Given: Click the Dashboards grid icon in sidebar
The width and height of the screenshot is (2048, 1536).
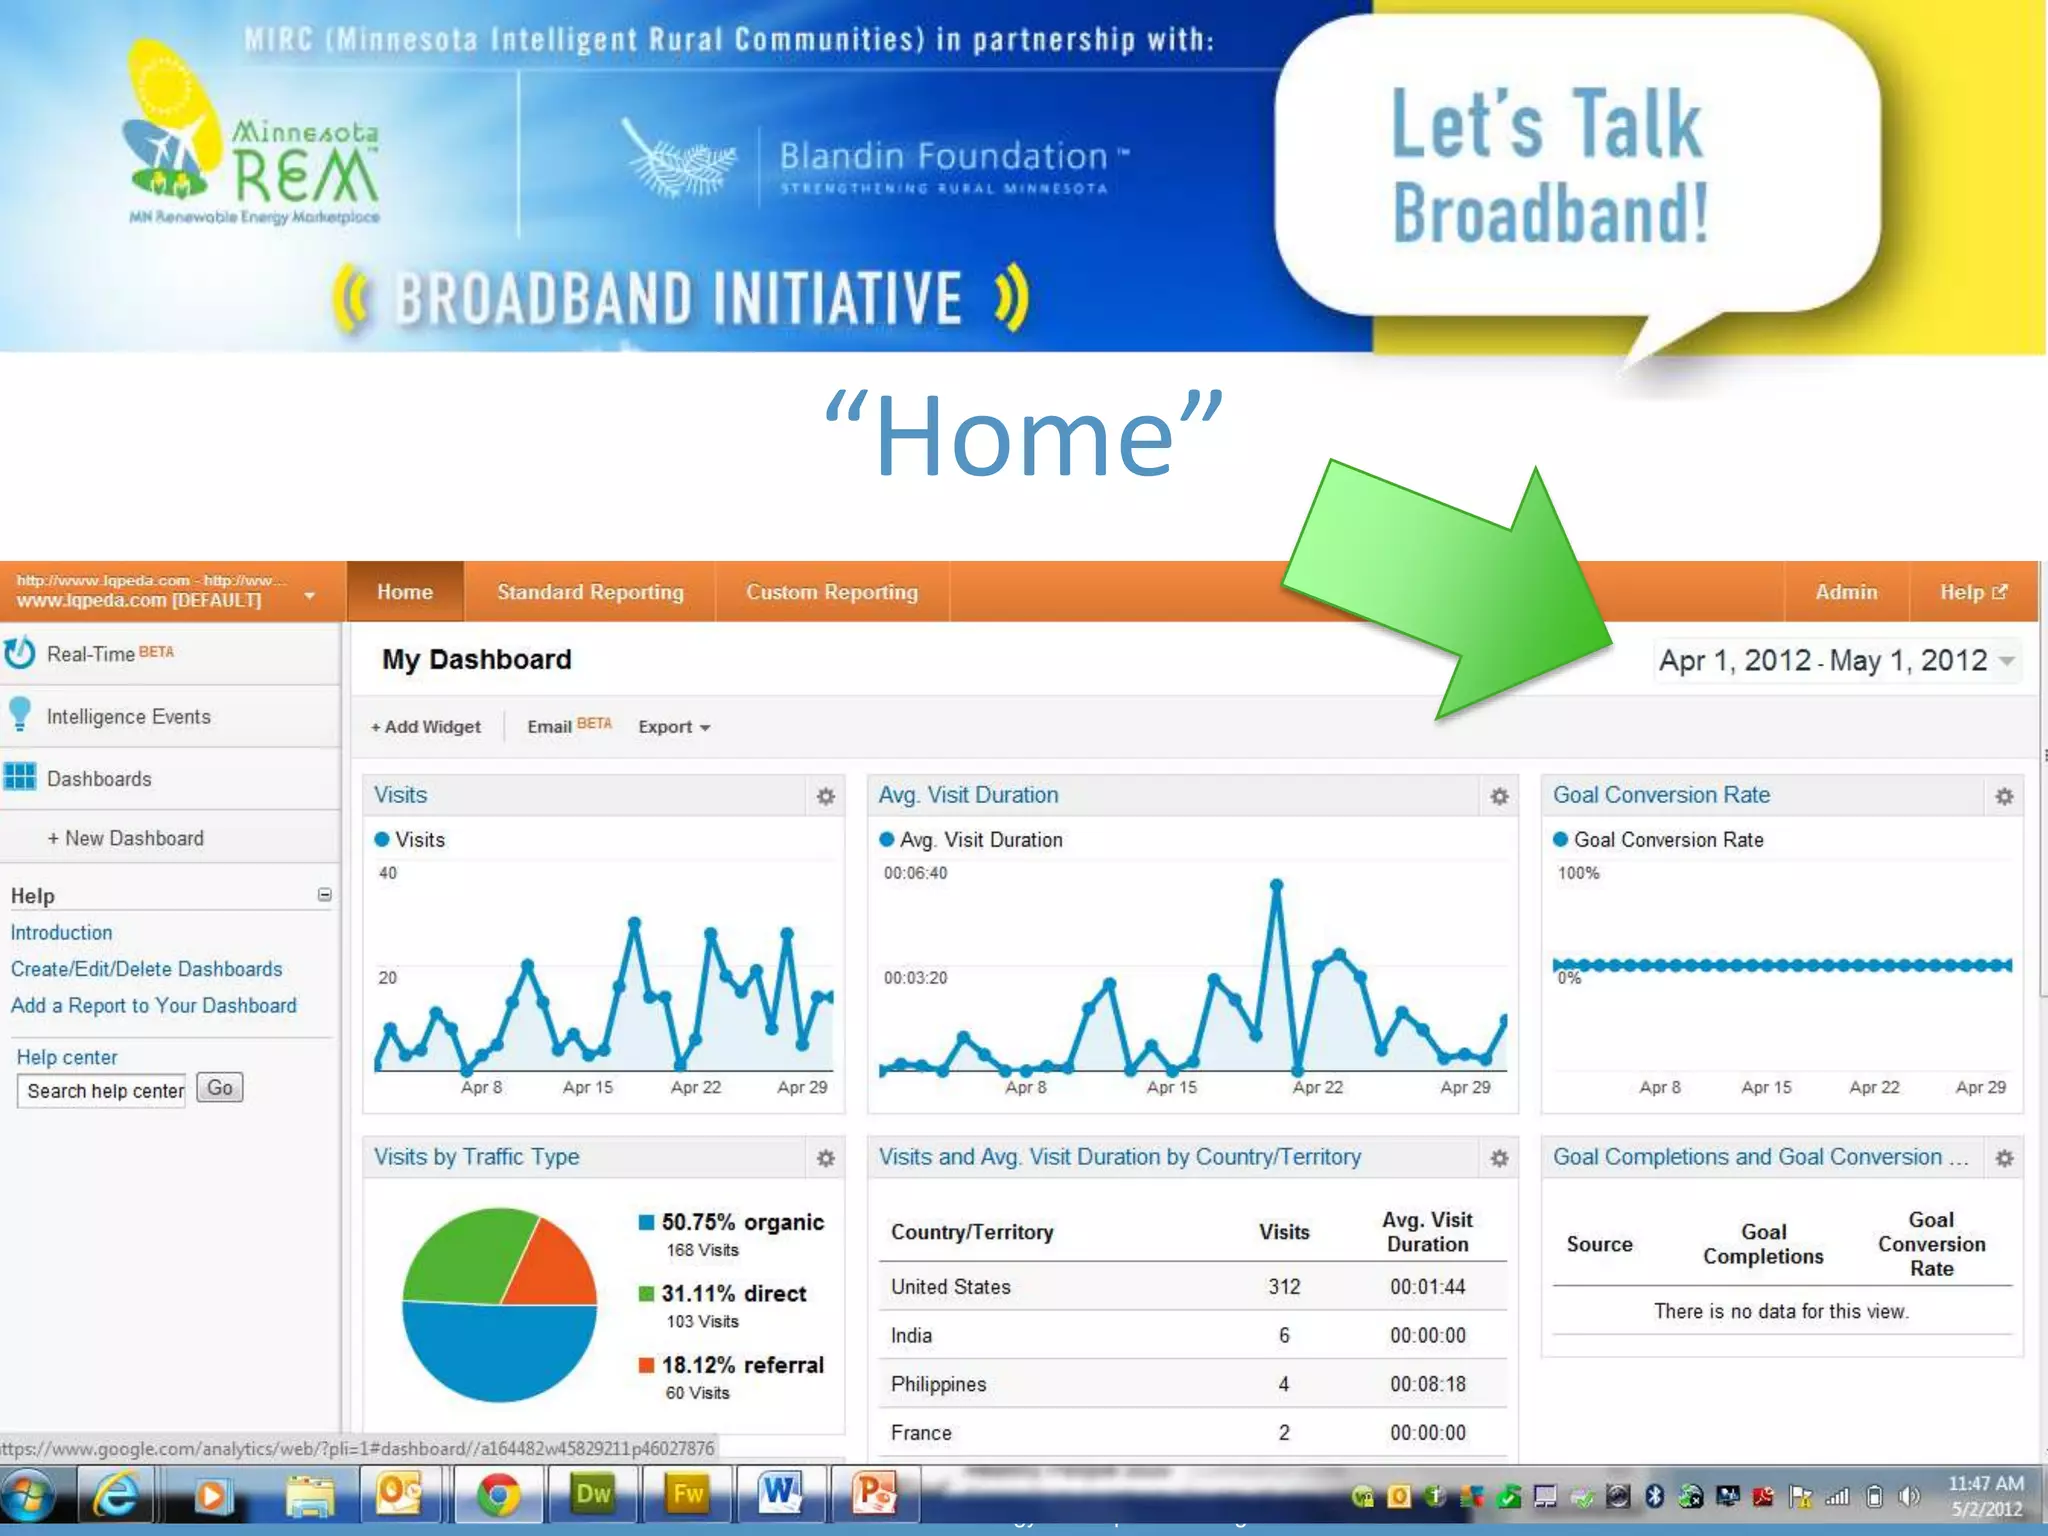Looking at the screenshot, I should point(20,777).
